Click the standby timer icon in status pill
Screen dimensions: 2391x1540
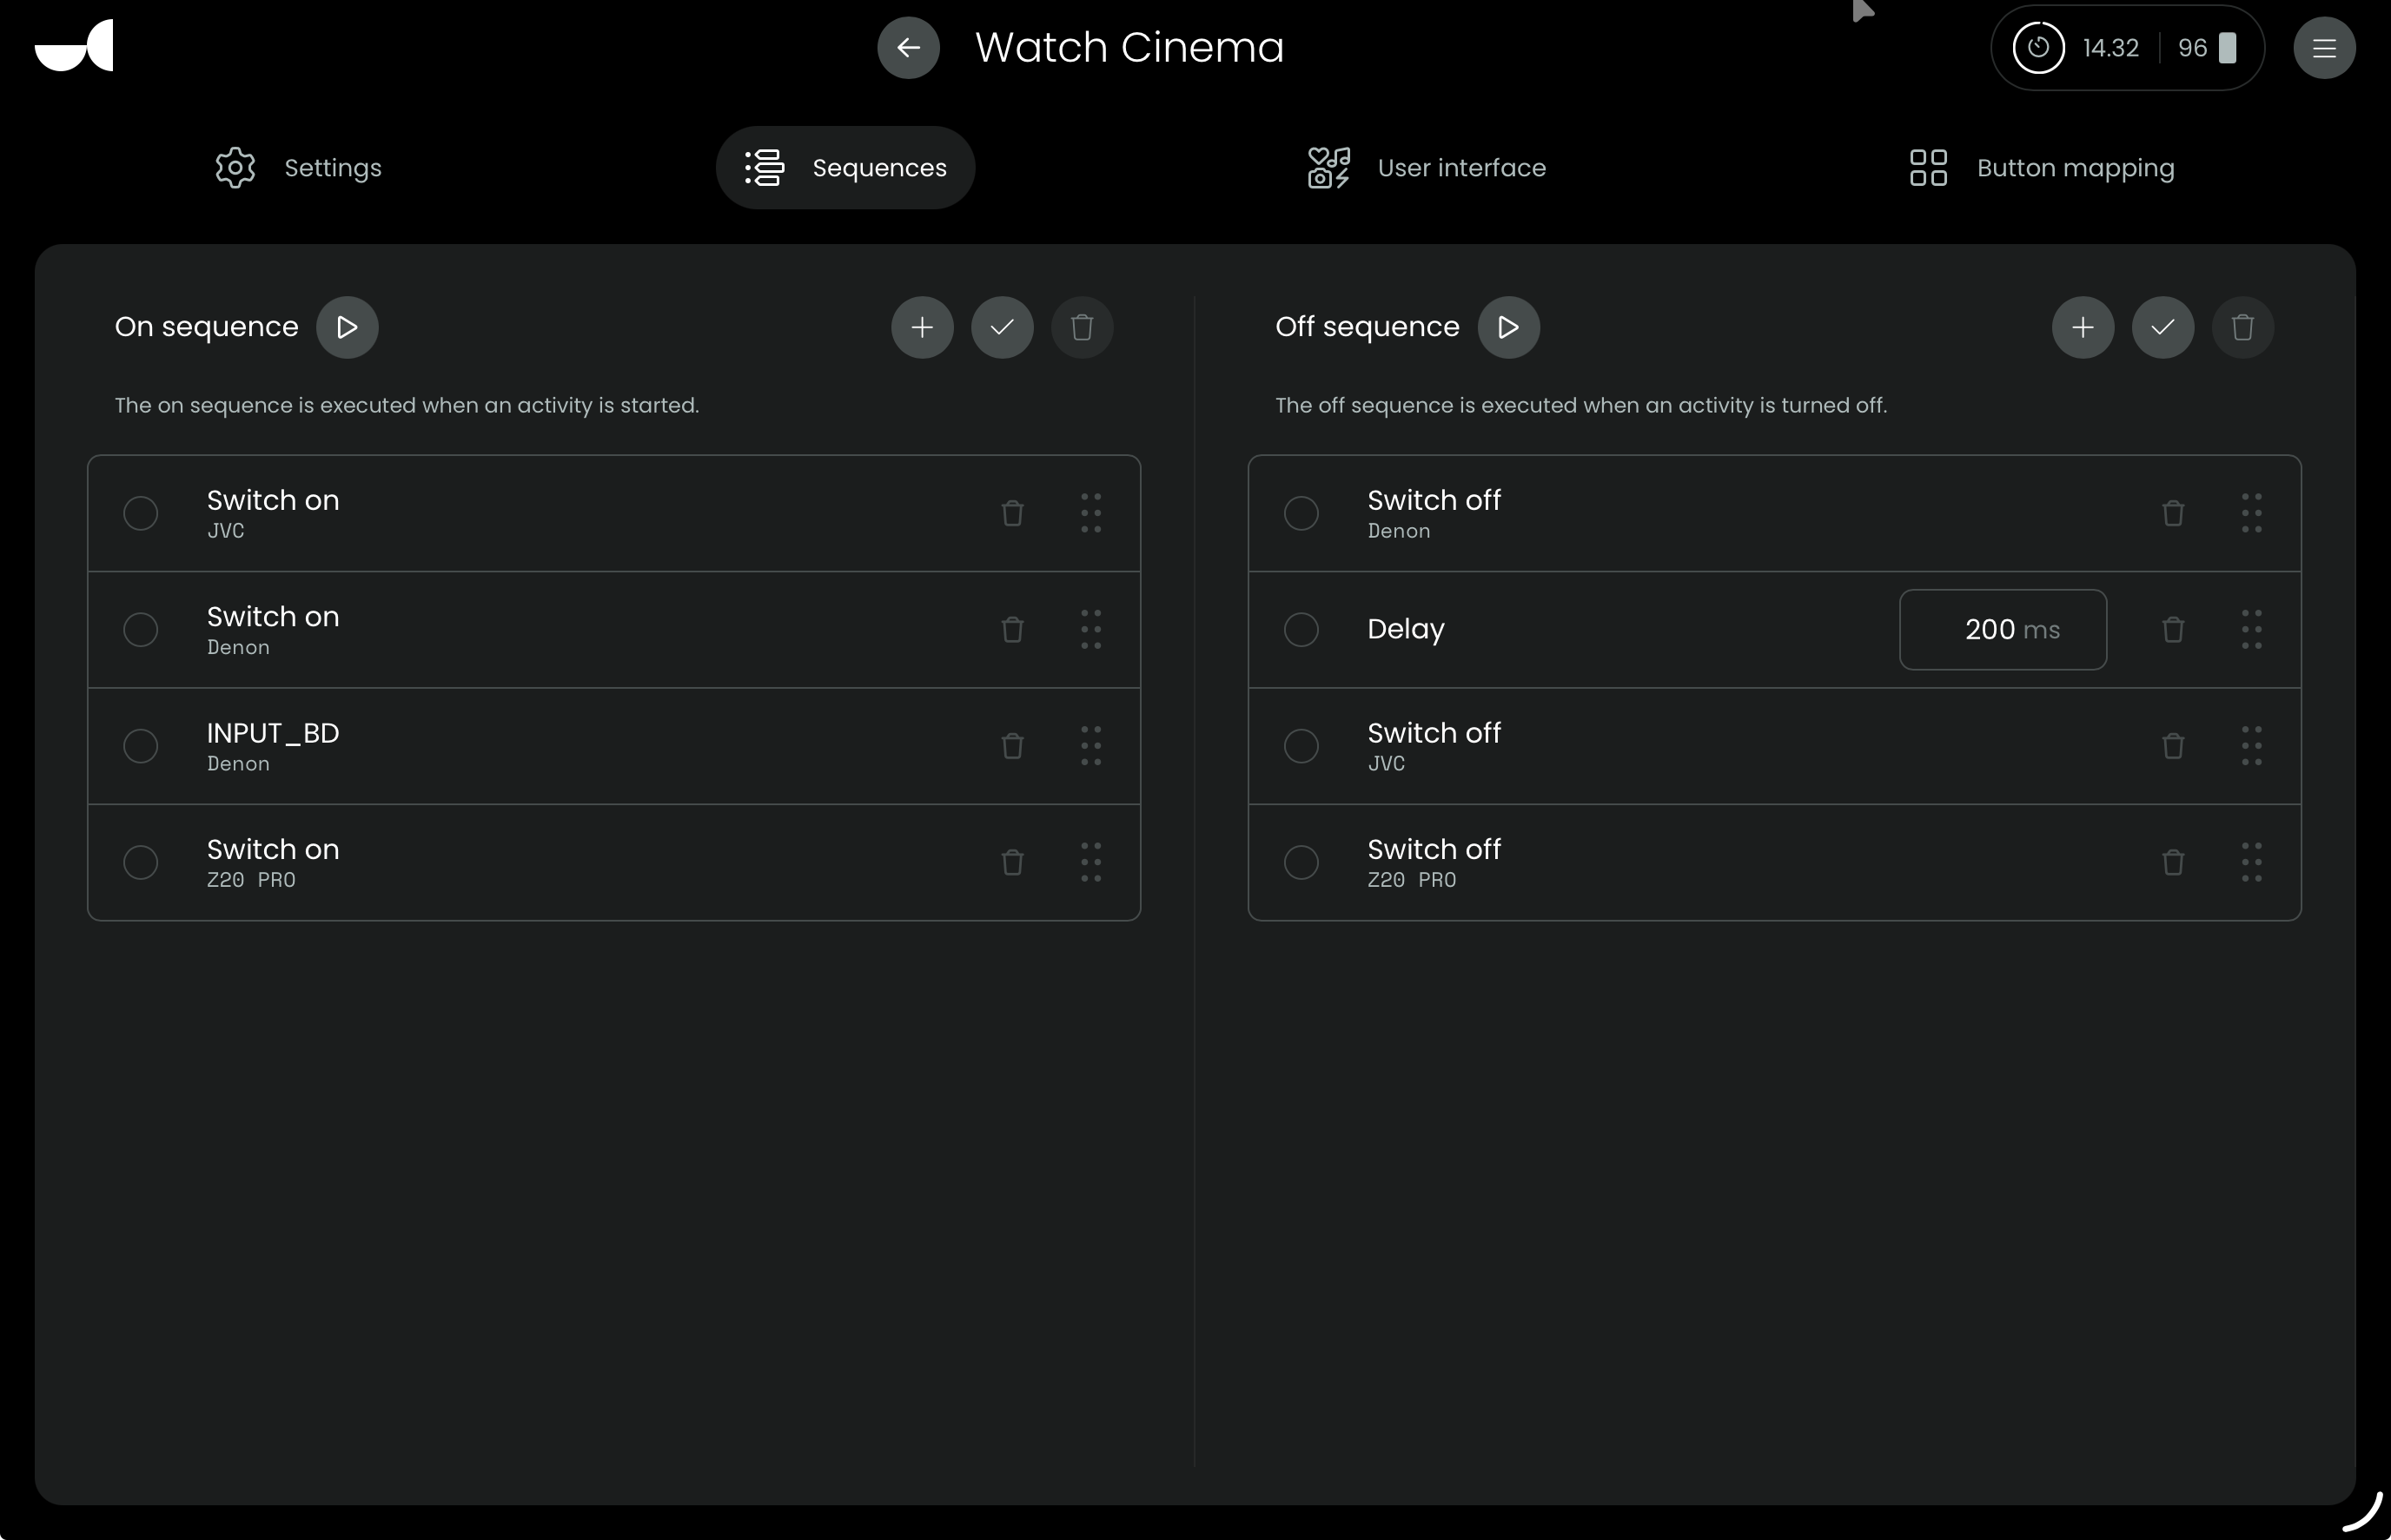pos(2038,48)
